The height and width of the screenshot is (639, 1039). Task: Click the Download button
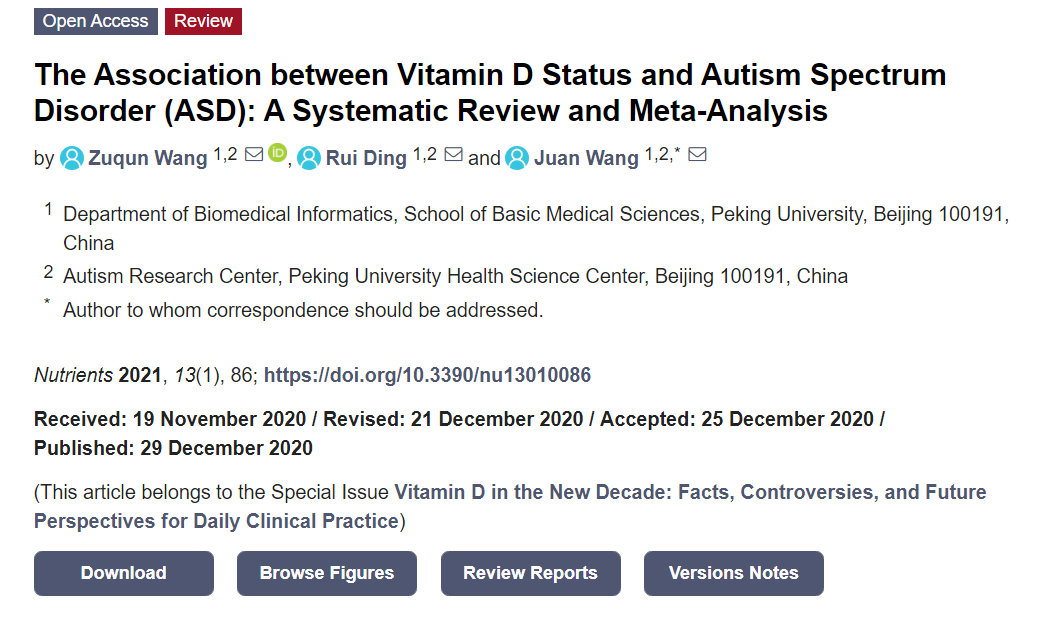[x=124, y=573]
